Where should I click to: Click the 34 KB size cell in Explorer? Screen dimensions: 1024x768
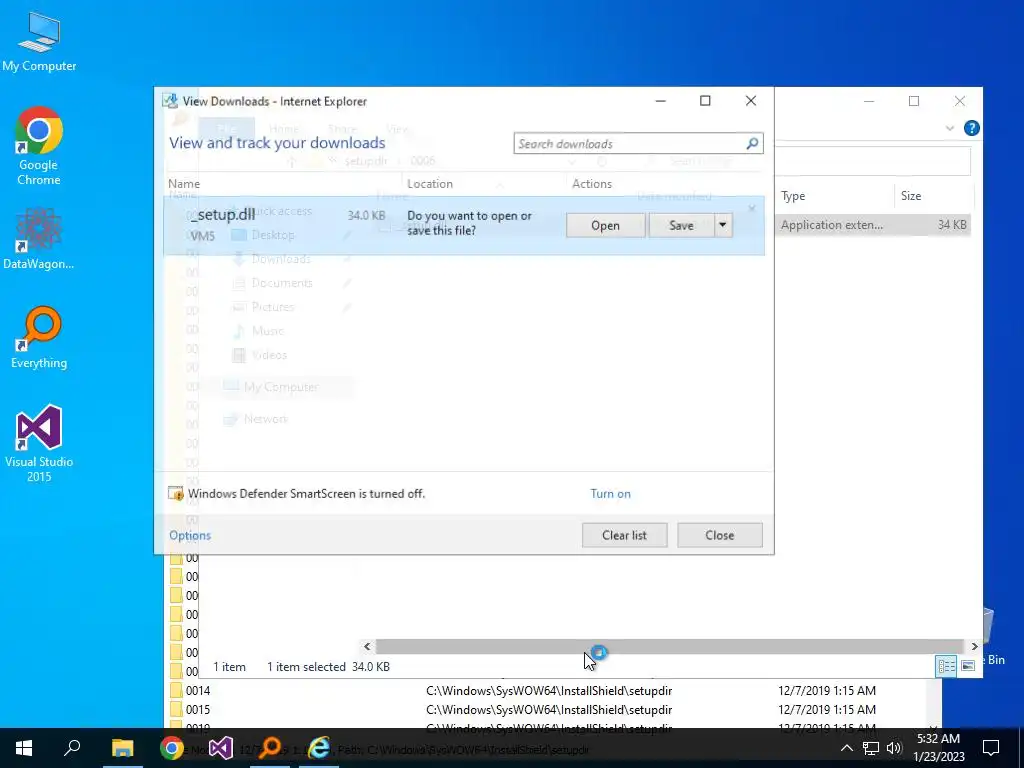[x=952, y=225]
